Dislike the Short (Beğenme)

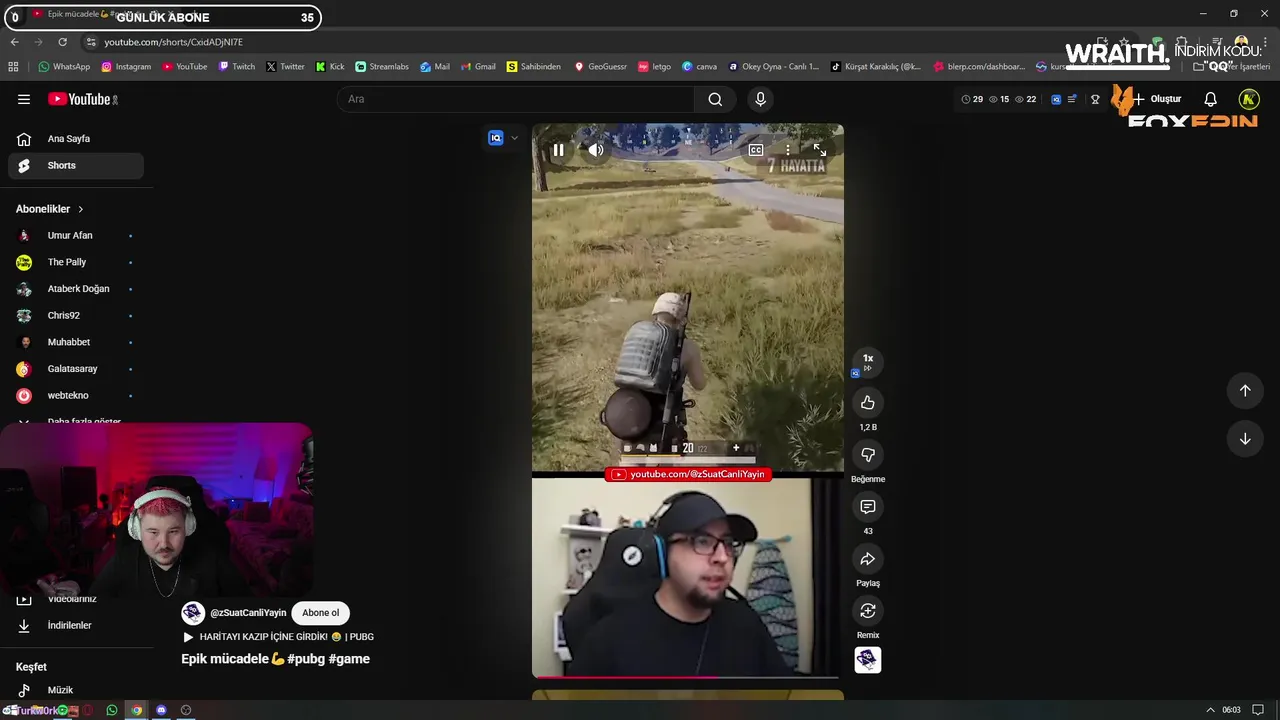868,455
